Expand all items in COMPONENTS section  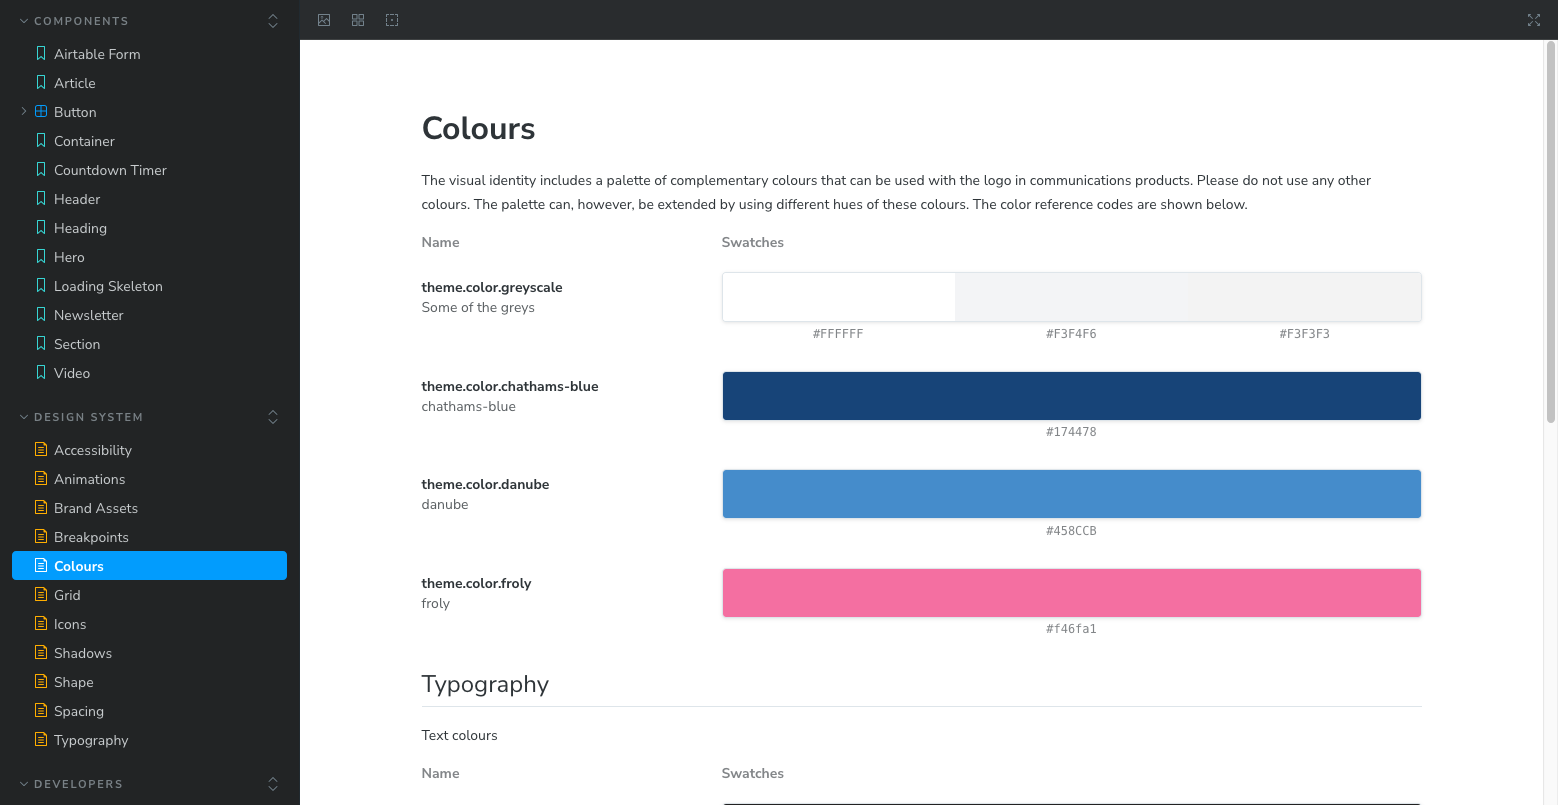273,21
